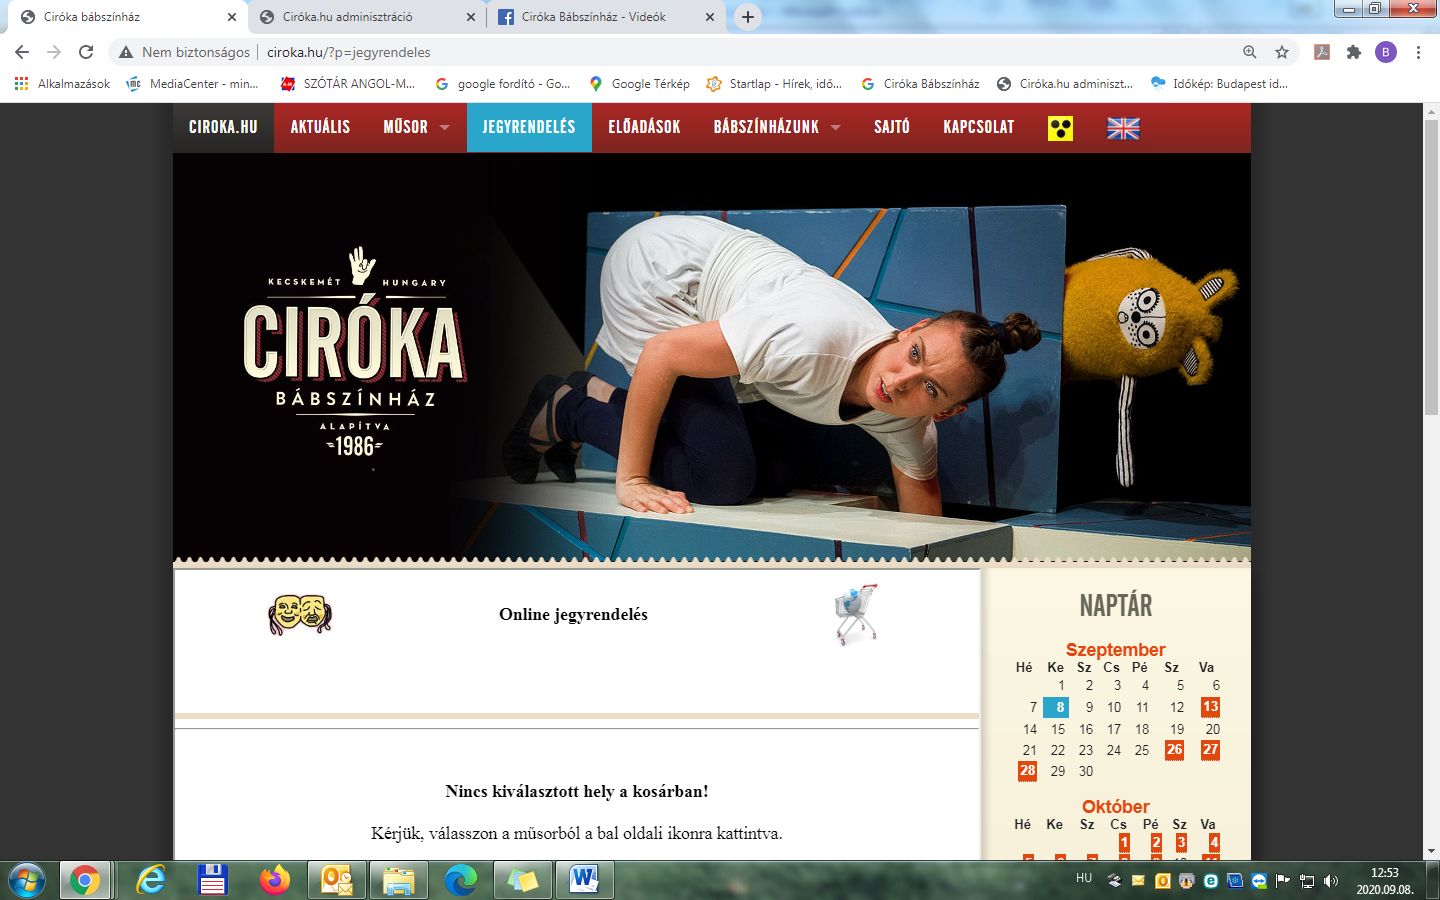Open the PDF extension icon in Chrome toolbar

(x=1322, y=52)
